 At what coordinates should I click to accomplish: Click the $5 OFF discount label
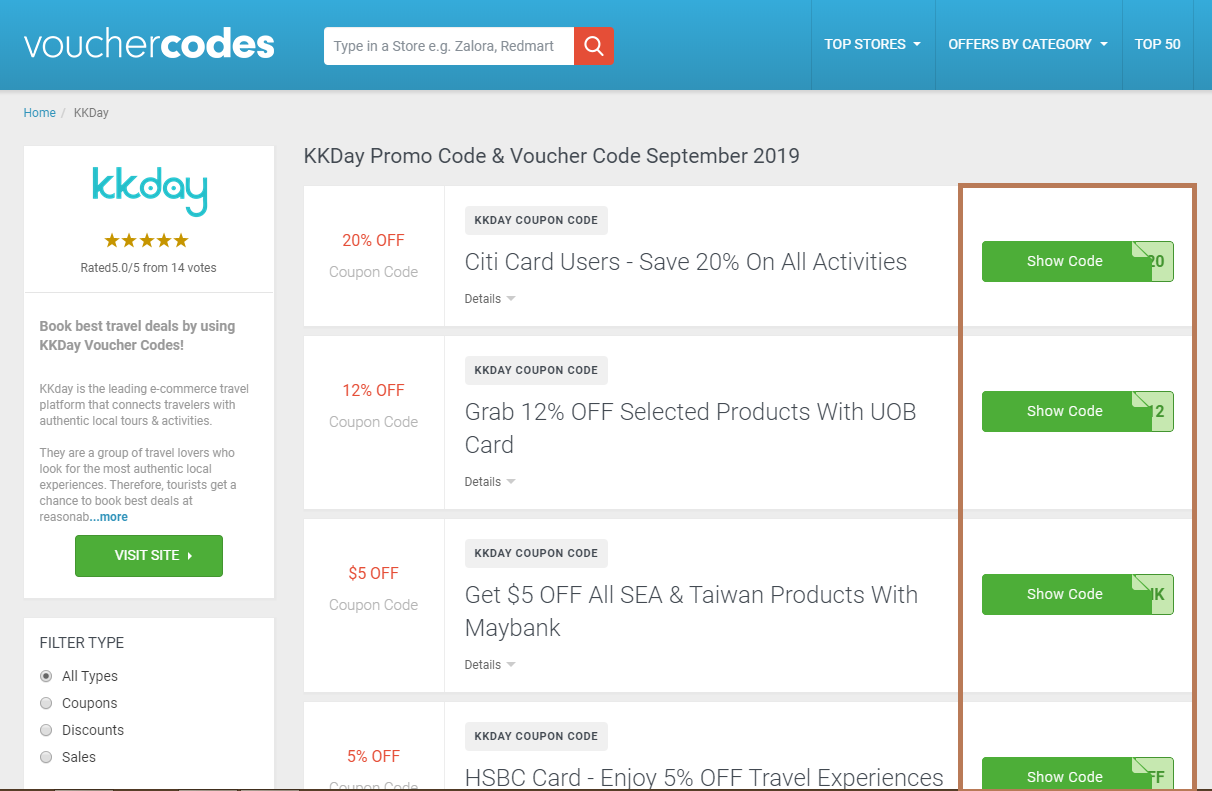tap(373, 573)
